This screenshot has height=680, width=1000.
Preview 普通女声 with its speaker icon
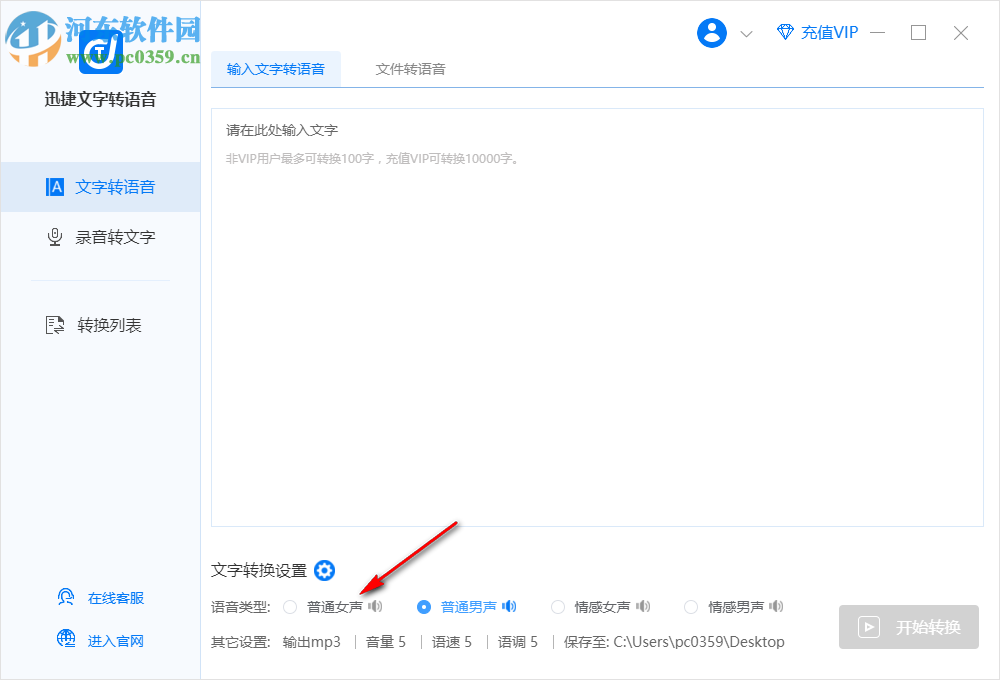tap(376, 606)
